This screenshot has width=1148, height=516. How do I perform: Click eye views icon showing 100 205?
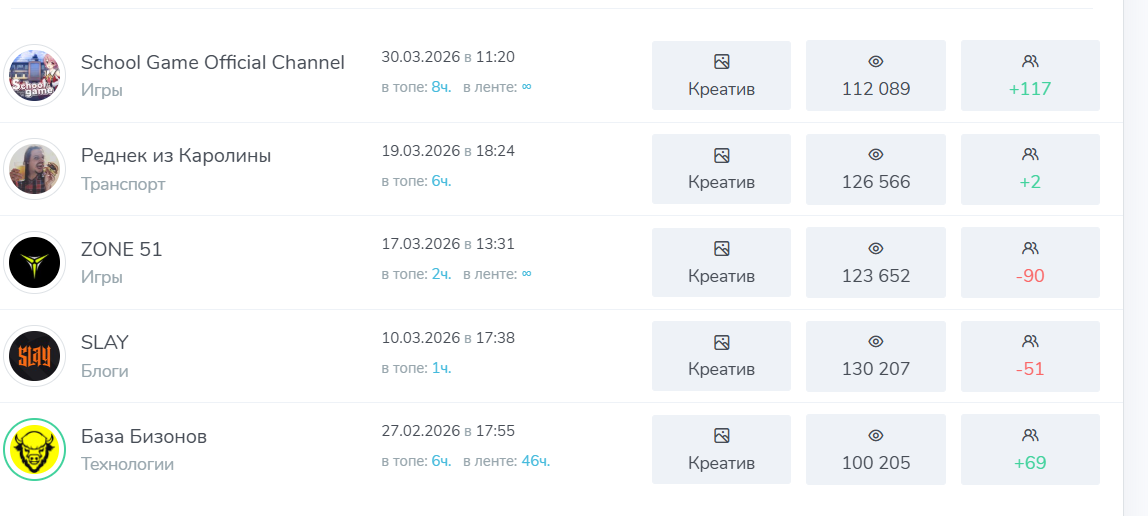point(876,435)
